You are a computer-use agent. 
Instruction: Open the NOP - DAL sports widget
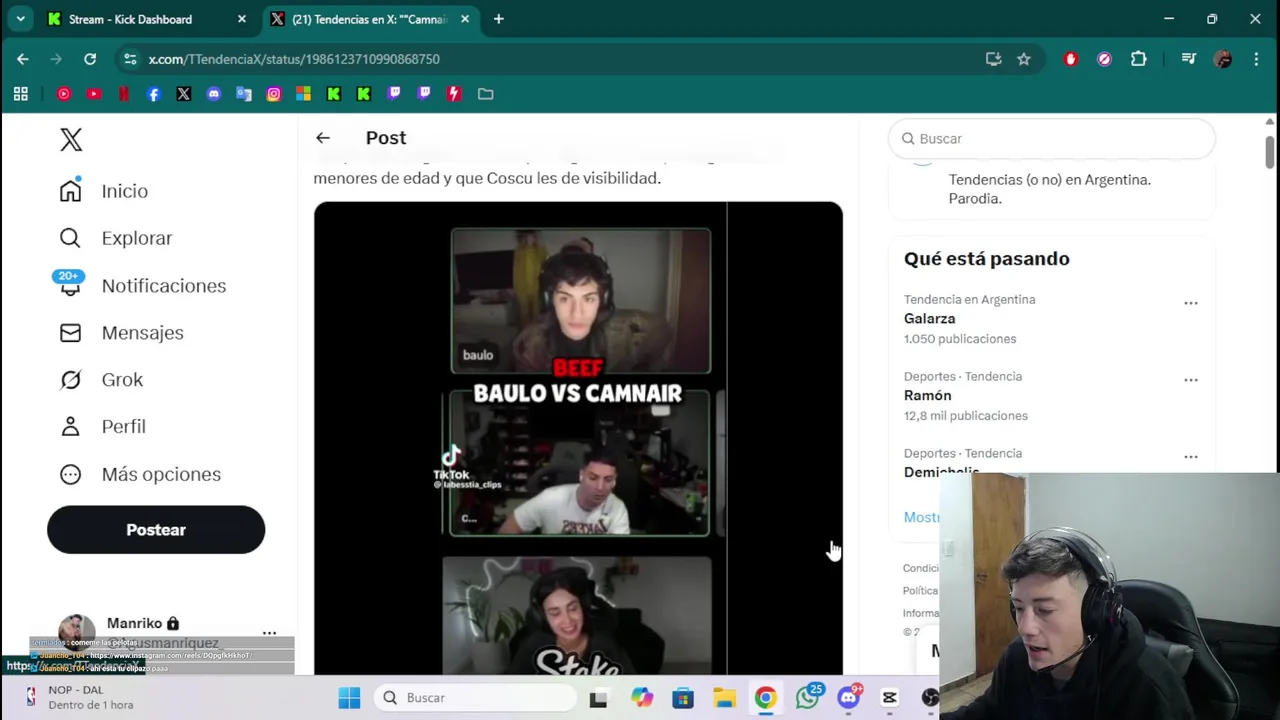coord(78,697)
